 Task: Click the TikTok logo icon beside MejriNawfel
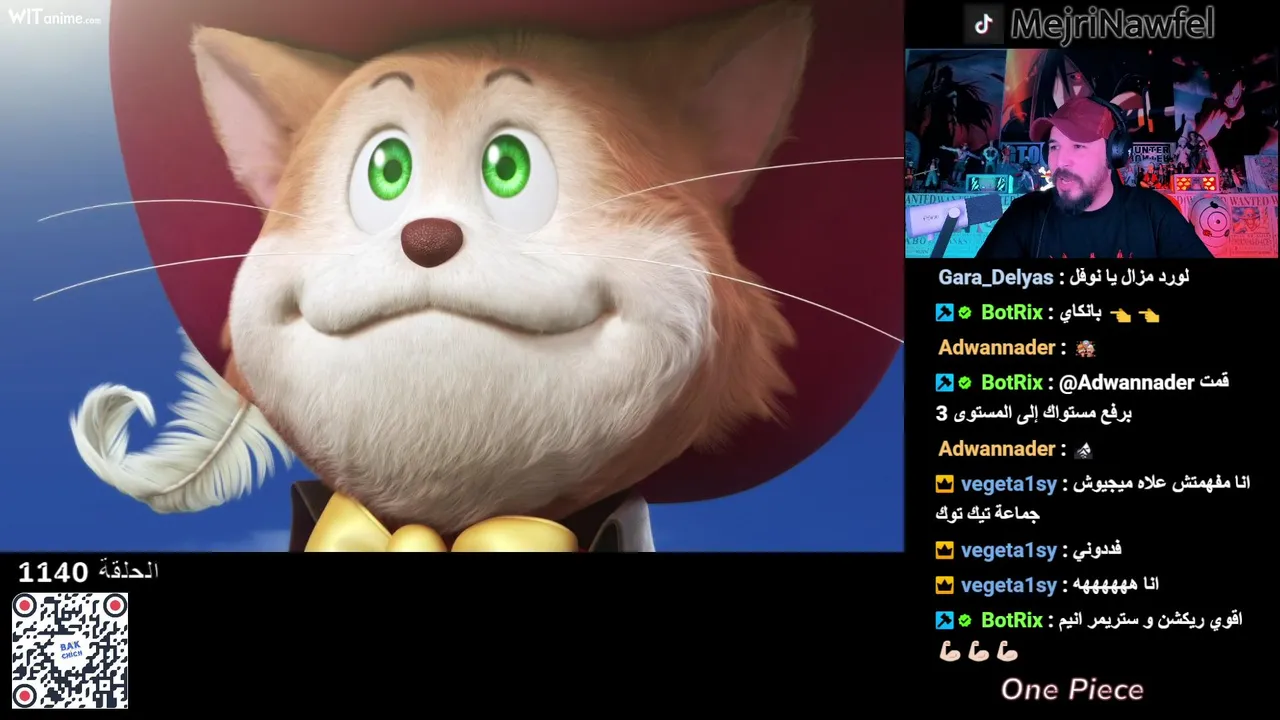(x=984, y=24)
